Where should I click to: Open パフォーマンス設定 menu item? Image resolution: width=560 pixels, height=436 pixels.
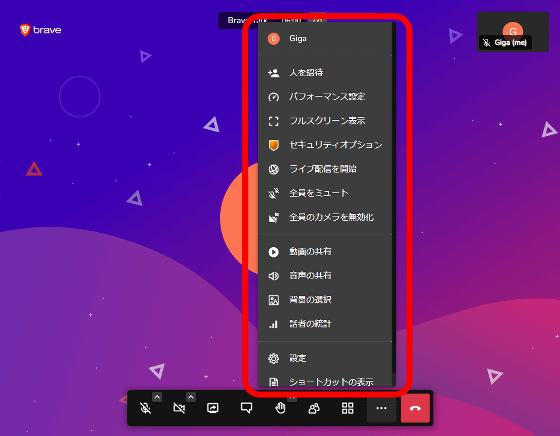point(325,97)
